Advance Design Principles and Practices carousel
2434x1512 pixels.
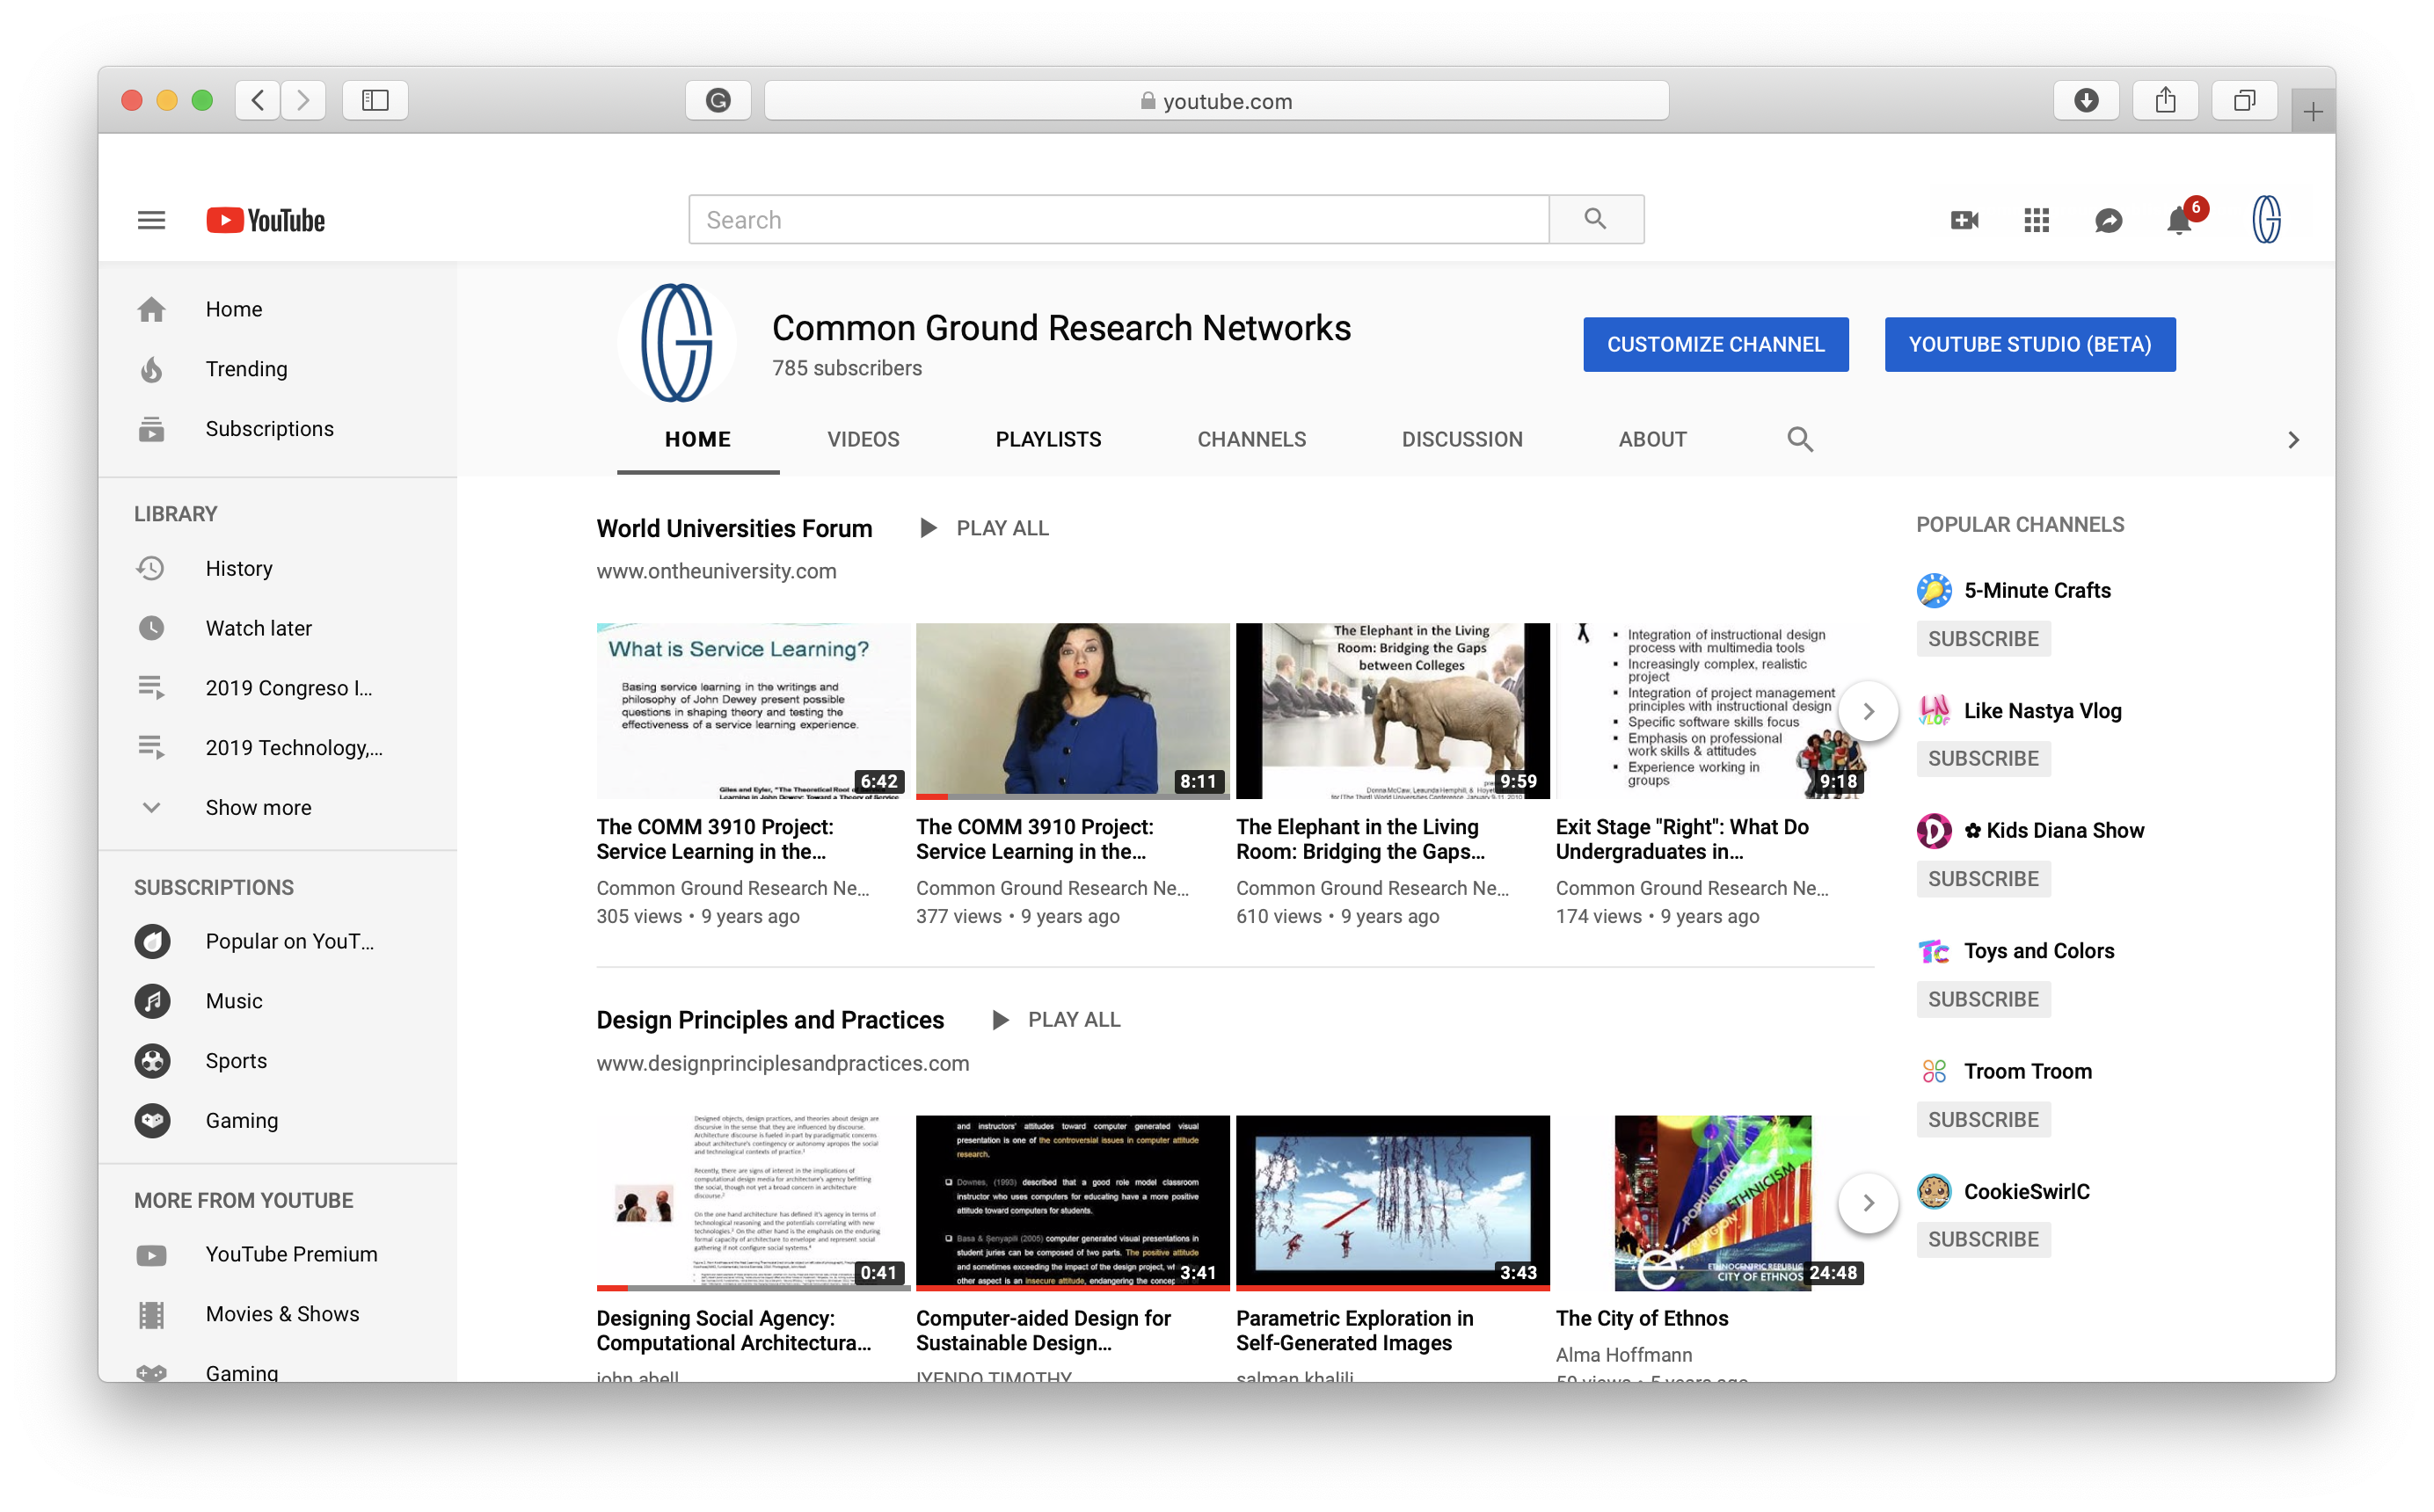pos(1868,1203)
